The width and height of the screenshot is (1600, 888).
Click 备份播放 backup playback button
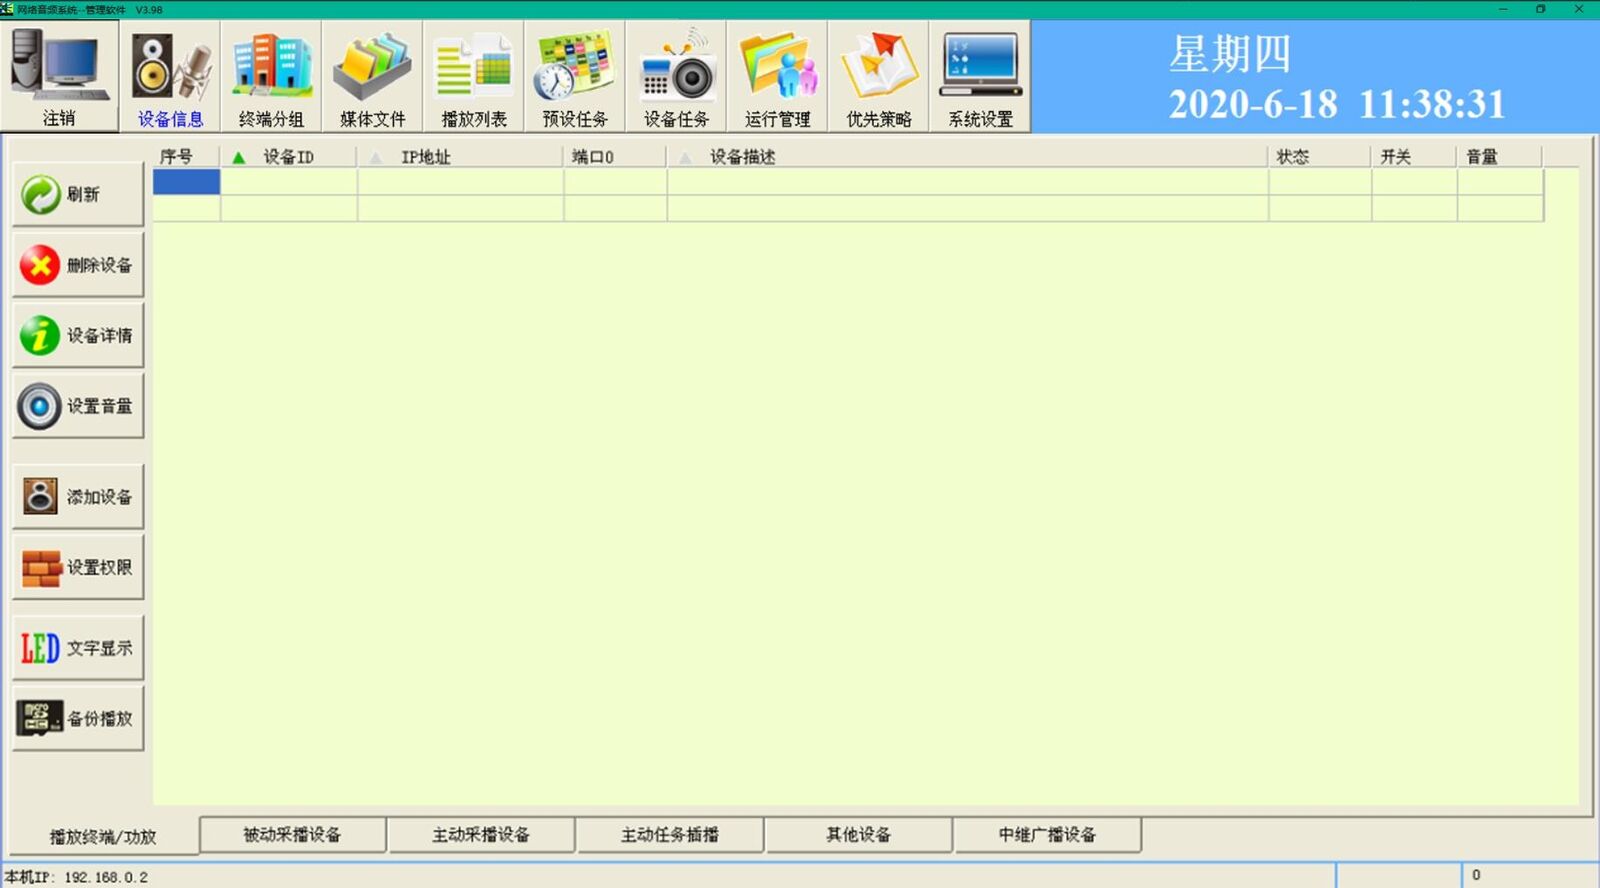tap(78, 718)
